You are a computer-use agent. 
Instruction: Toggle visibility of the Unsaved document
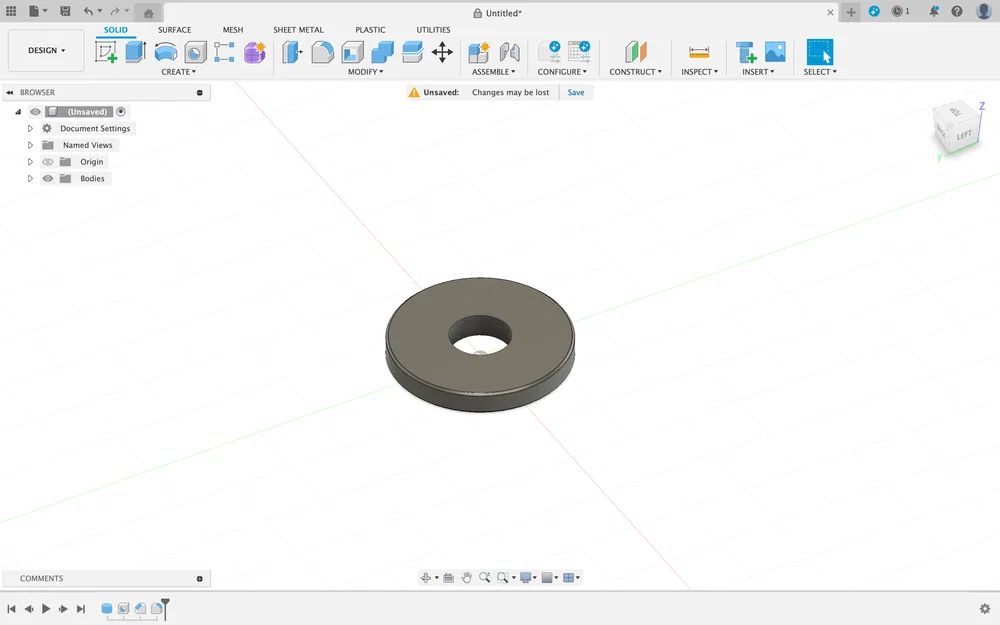pos(35,111)
